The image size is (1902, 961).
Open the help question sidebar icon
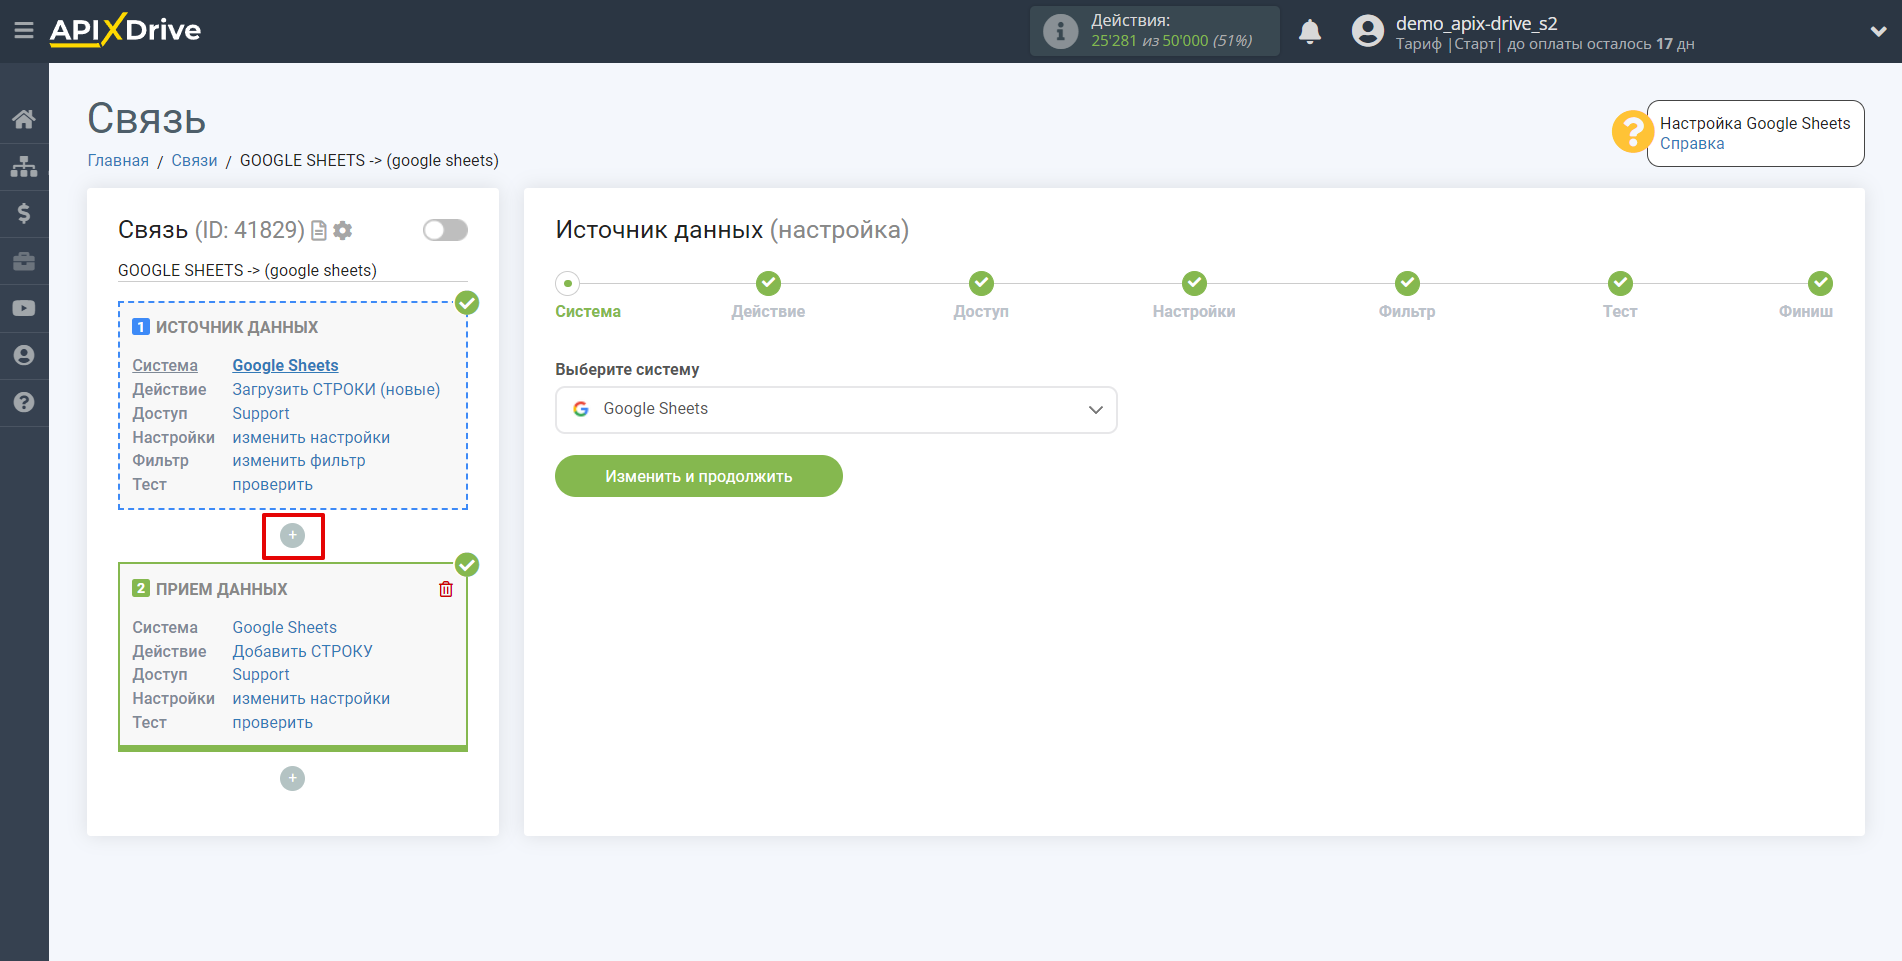point(24,402)
